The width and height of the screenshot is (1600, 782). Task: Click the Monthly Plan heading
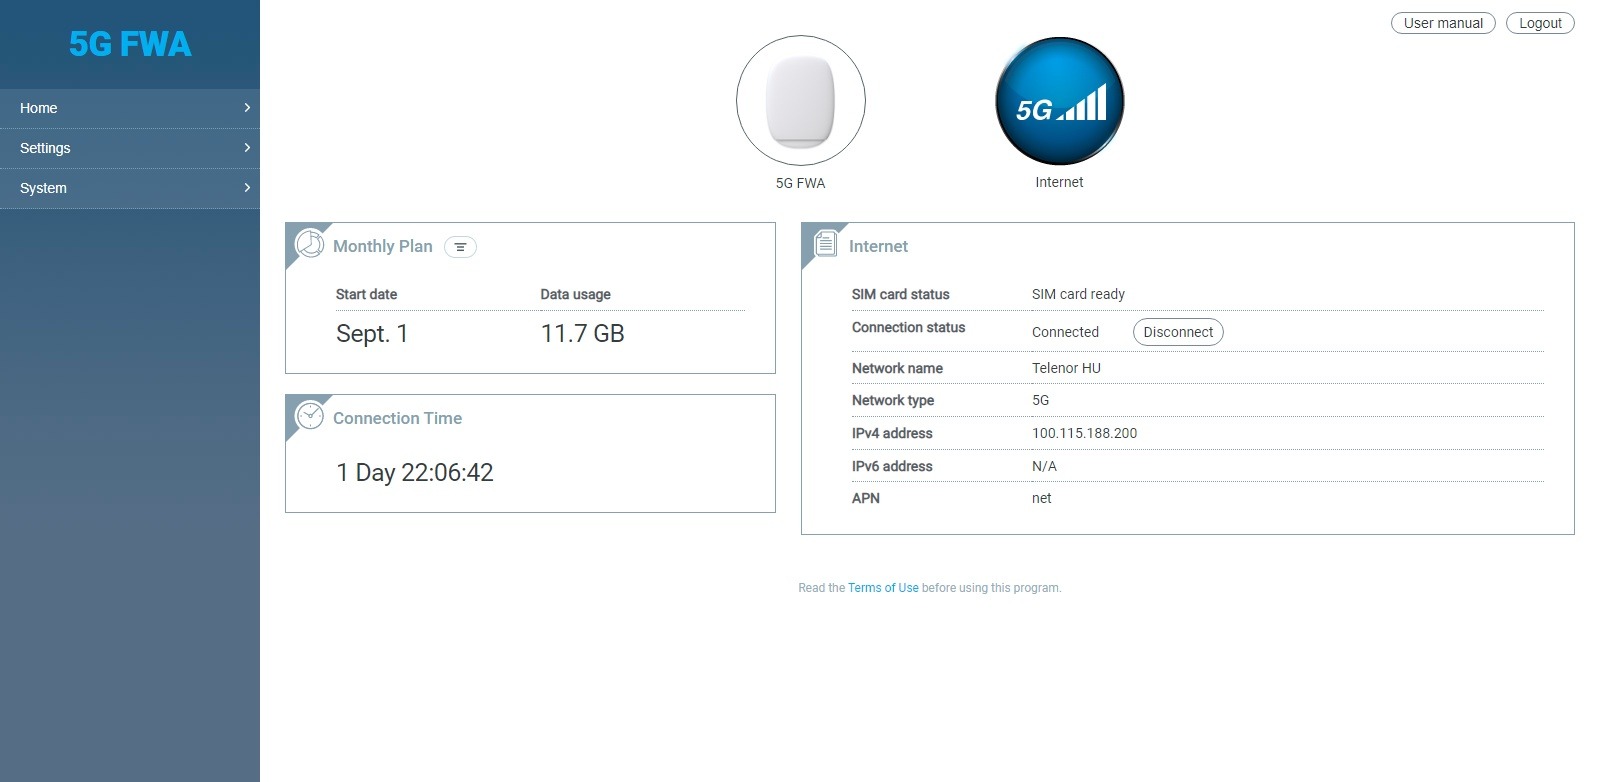[x=383, y=246]
